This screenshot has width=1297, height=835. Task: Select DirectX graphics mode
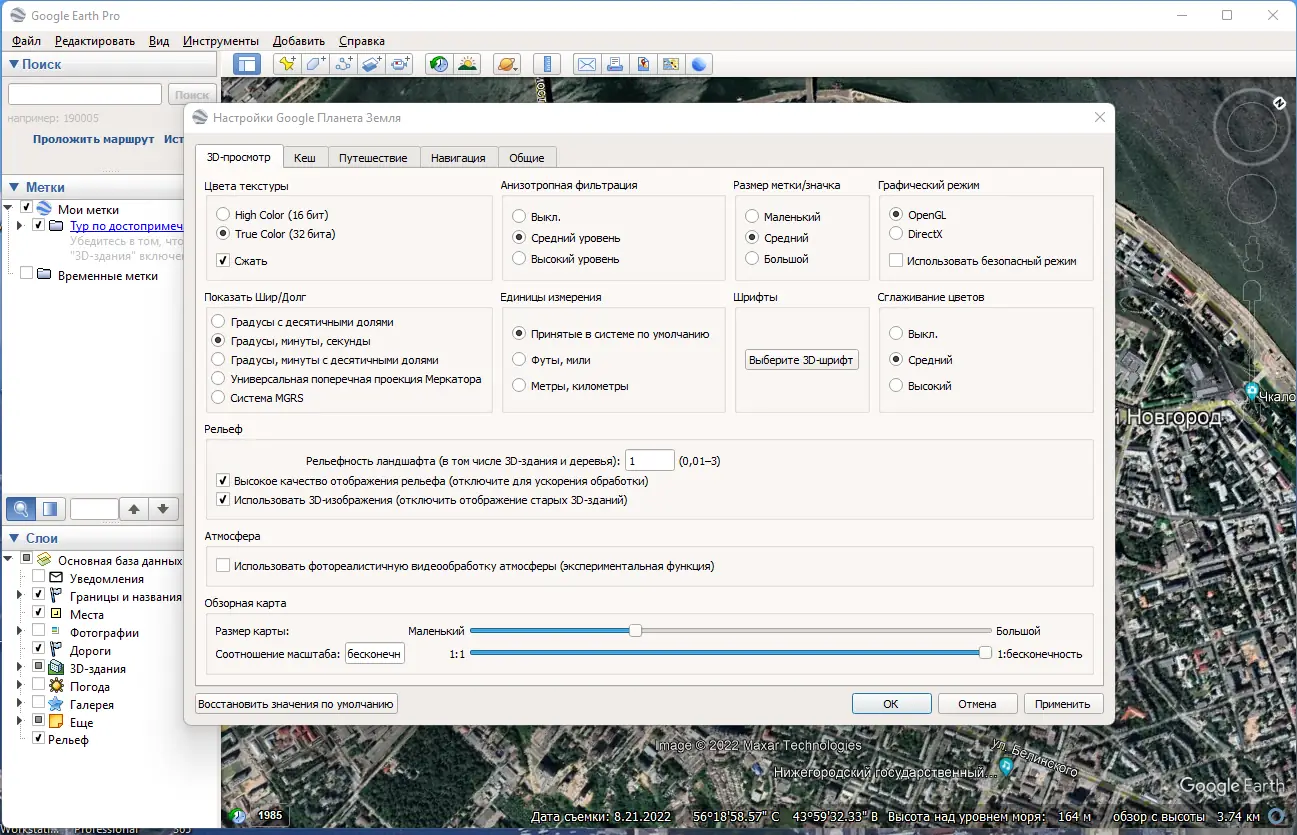(896, 234)
